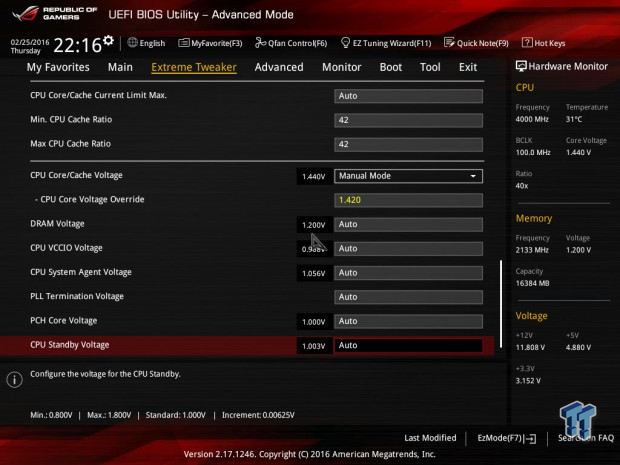Open the My Favorites tab
Screen dimensions: 620x465
pos(58,67)
